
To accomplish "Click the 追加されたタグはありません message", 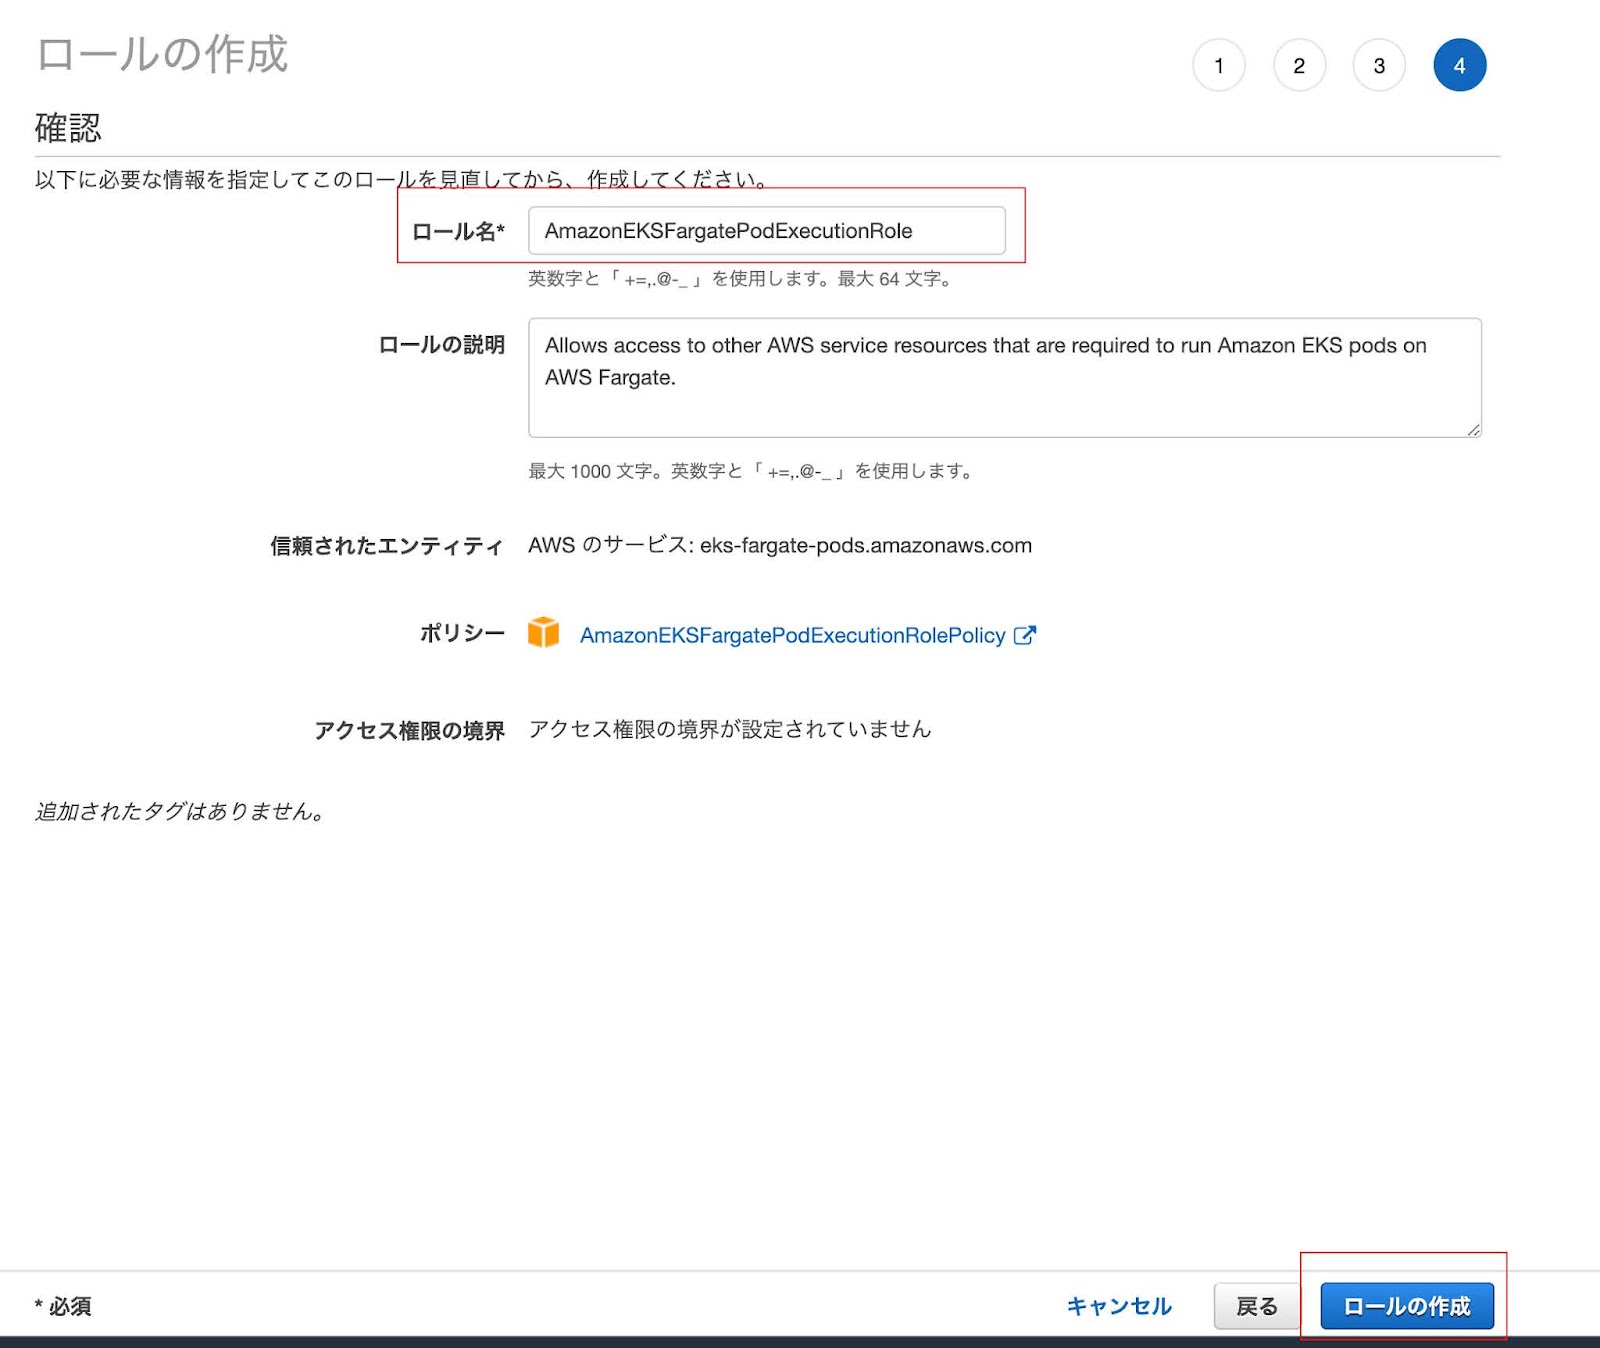I will point(180,811).
